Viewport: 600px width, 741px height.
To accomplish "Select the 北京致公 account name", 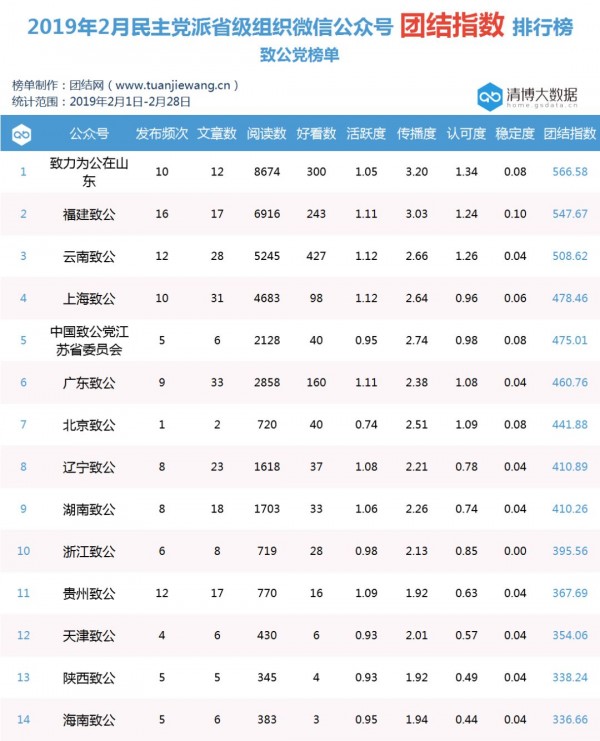I will pyautogui.click(x=89, y=425).
